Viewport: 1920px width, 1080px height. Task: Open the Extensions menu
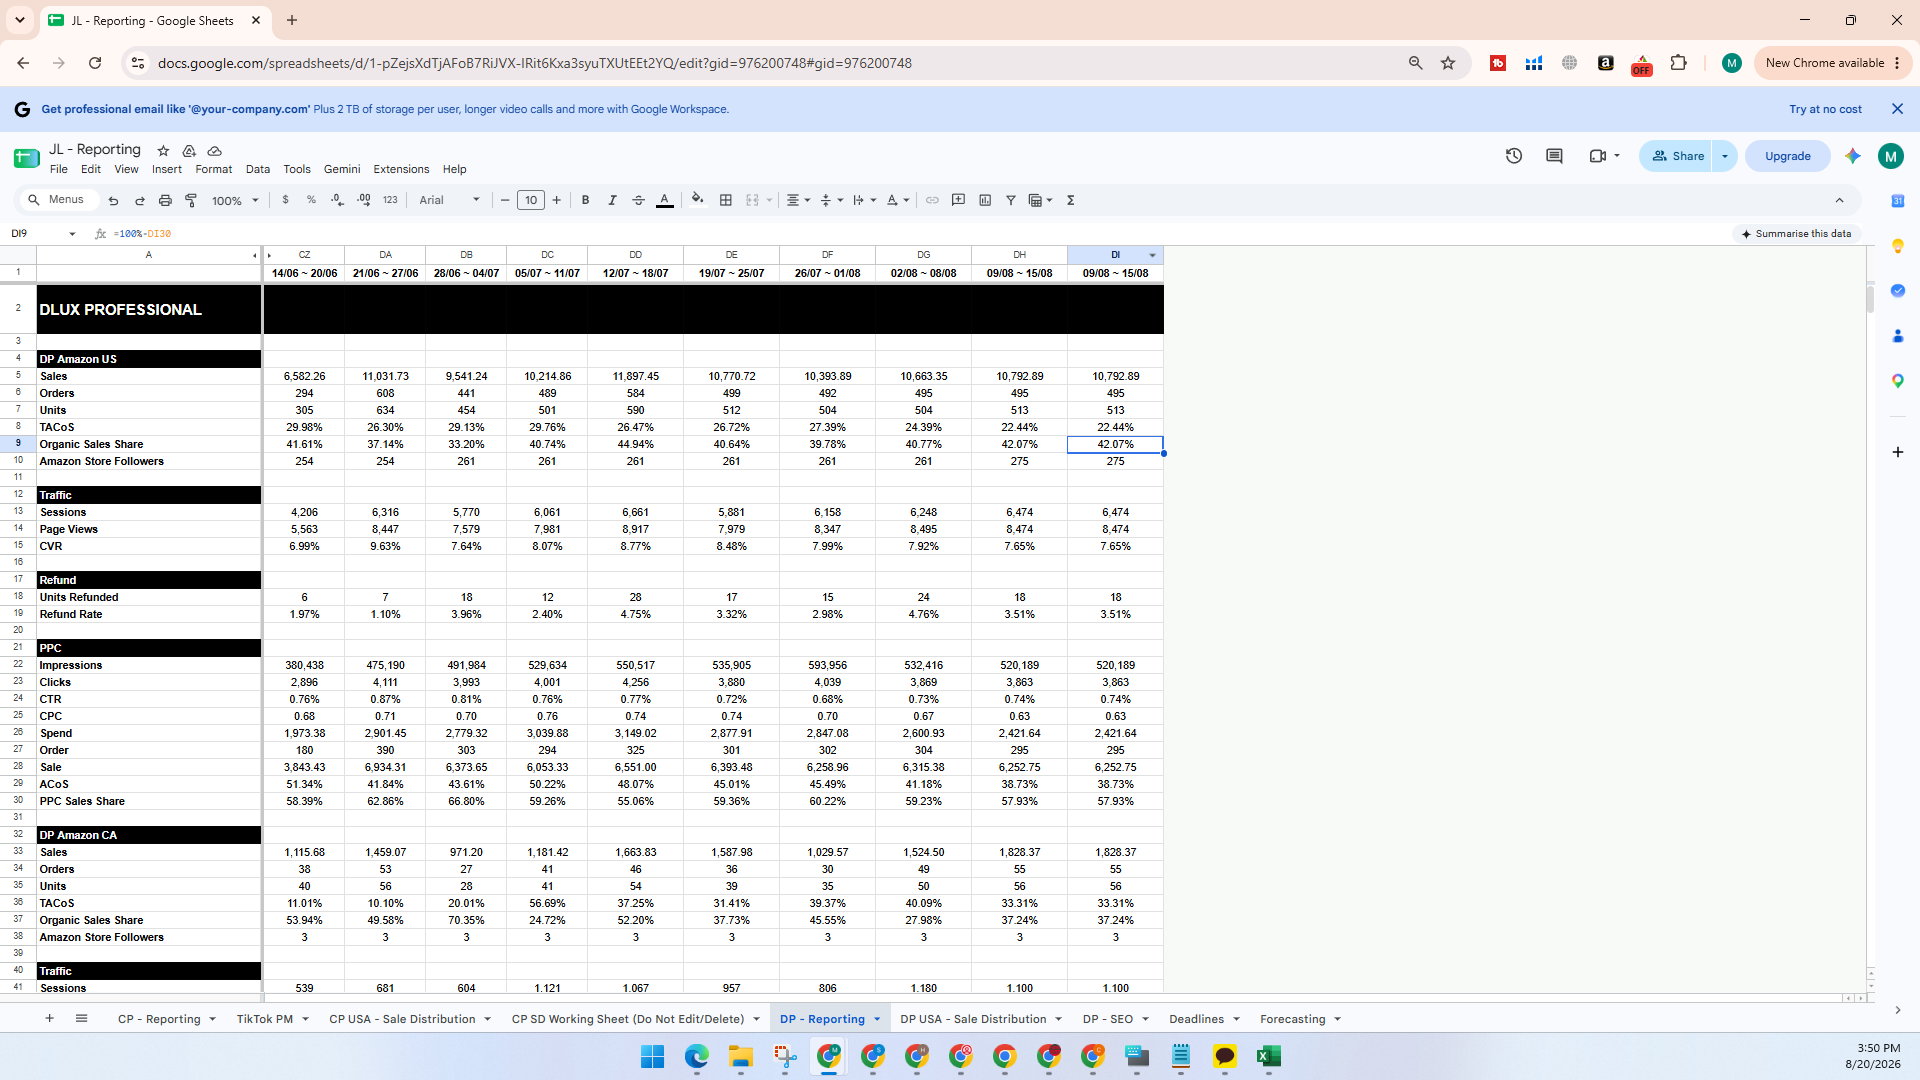point(401,169)
